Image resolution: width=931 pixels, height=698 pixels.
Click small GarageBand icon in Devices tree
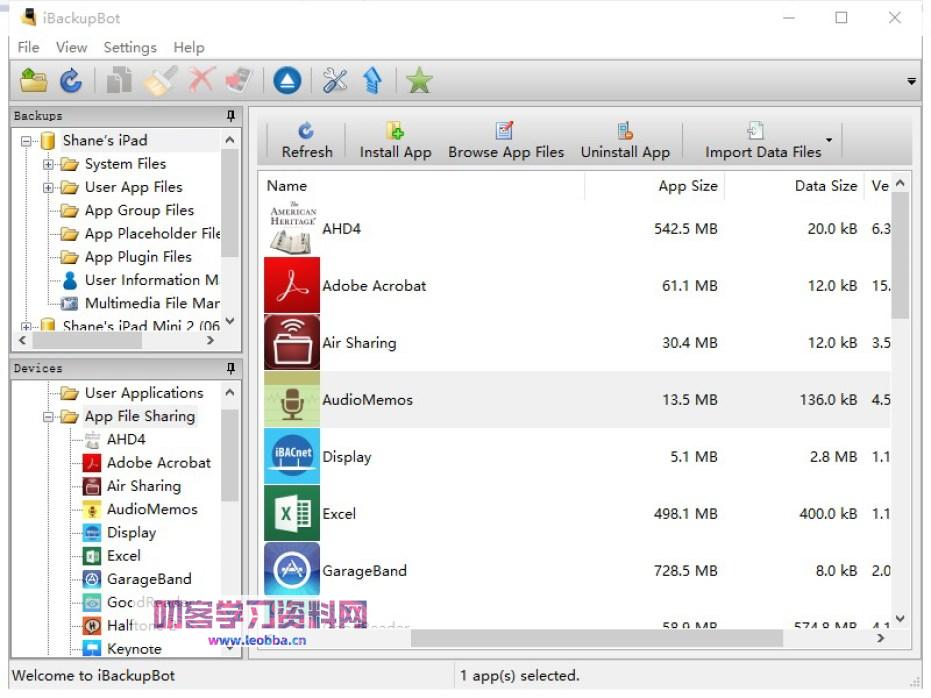coord(91,579)
